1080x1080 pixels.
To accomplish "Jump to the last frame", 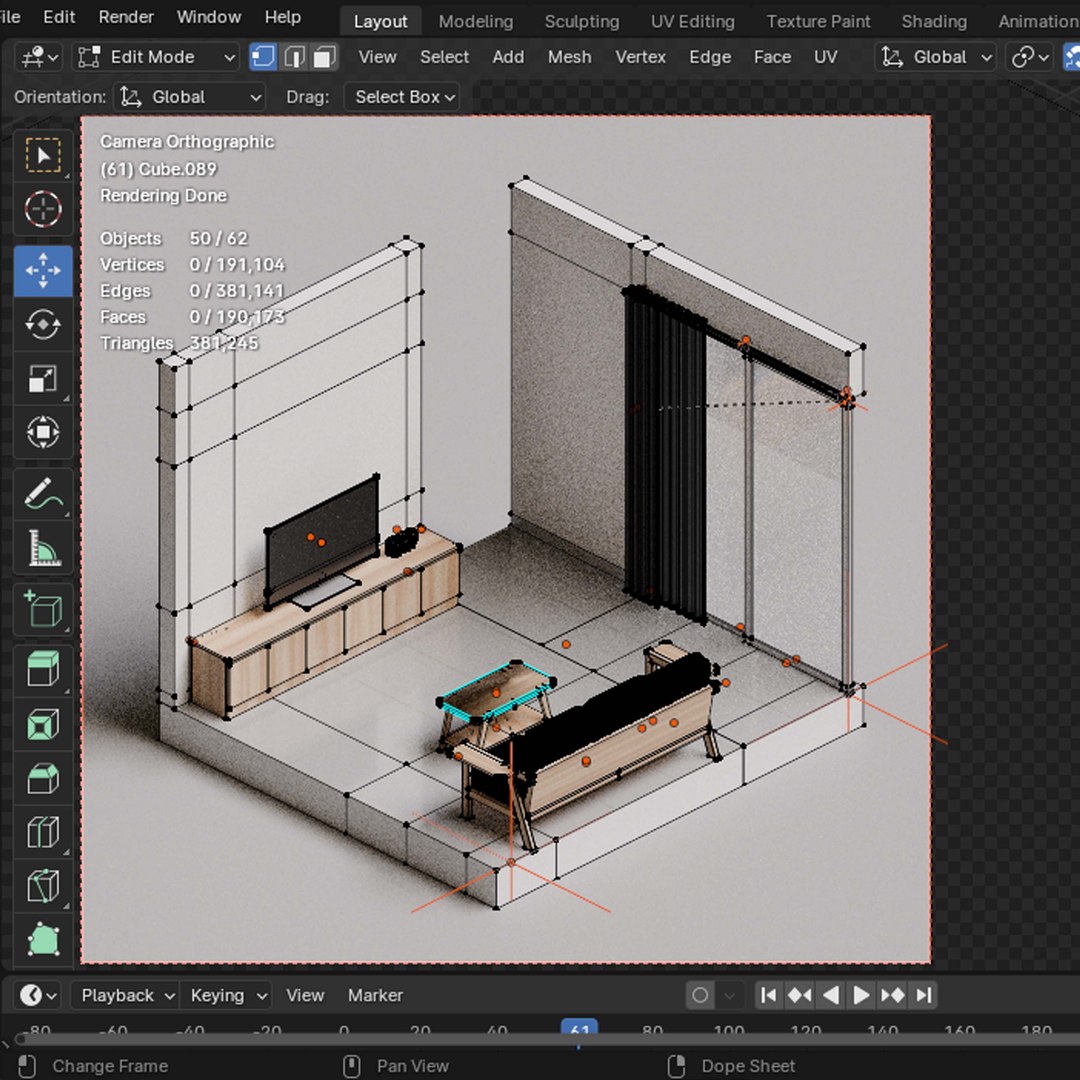I will (924, 995).
